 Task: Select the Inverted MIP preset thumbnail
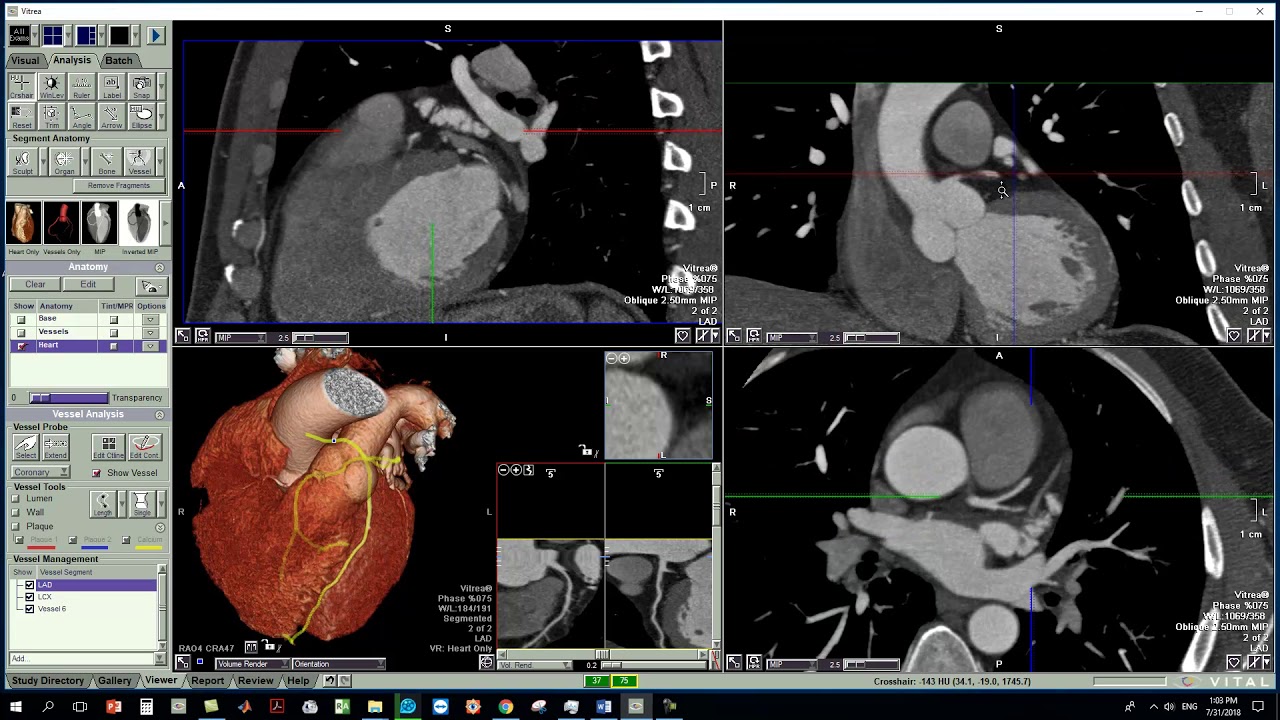pyautogui.click(x=139, y=224)
